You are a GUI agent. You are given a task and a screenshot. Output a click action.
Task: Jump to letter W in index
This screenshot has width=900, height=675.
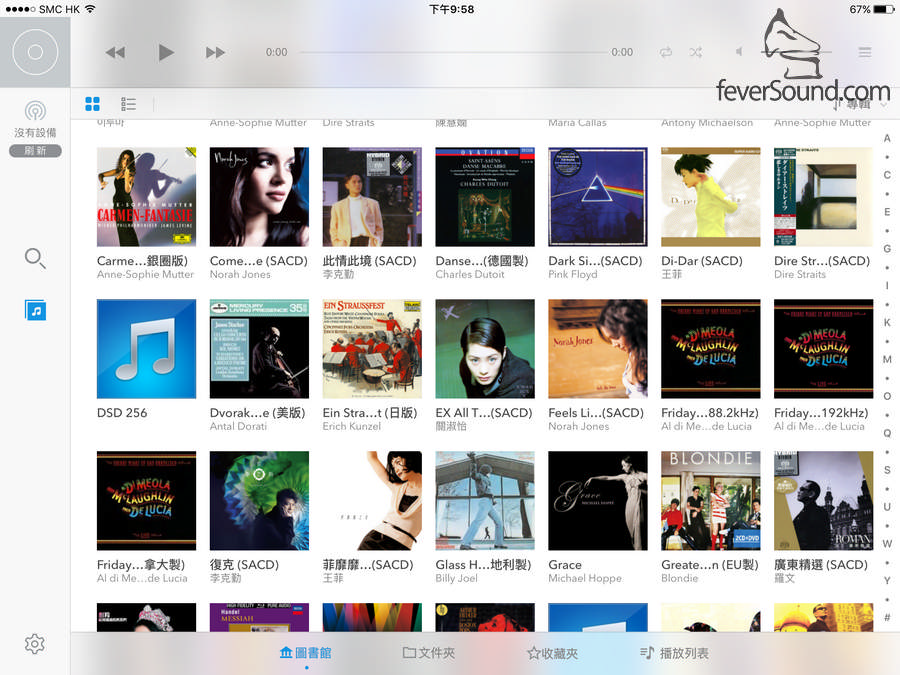tap(887, 544)
